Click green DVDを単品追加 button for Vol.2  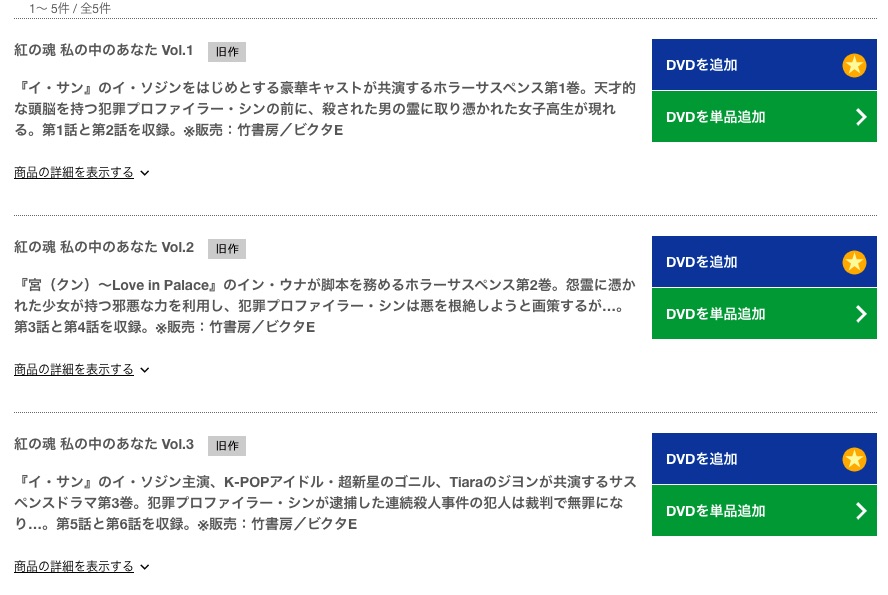764,314
